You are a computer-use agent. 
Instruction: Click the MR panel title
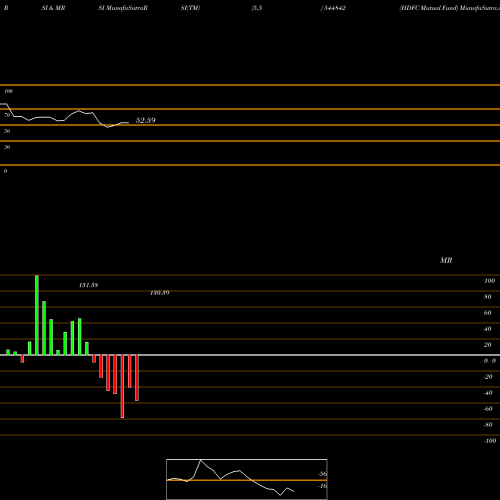point(446,260)
